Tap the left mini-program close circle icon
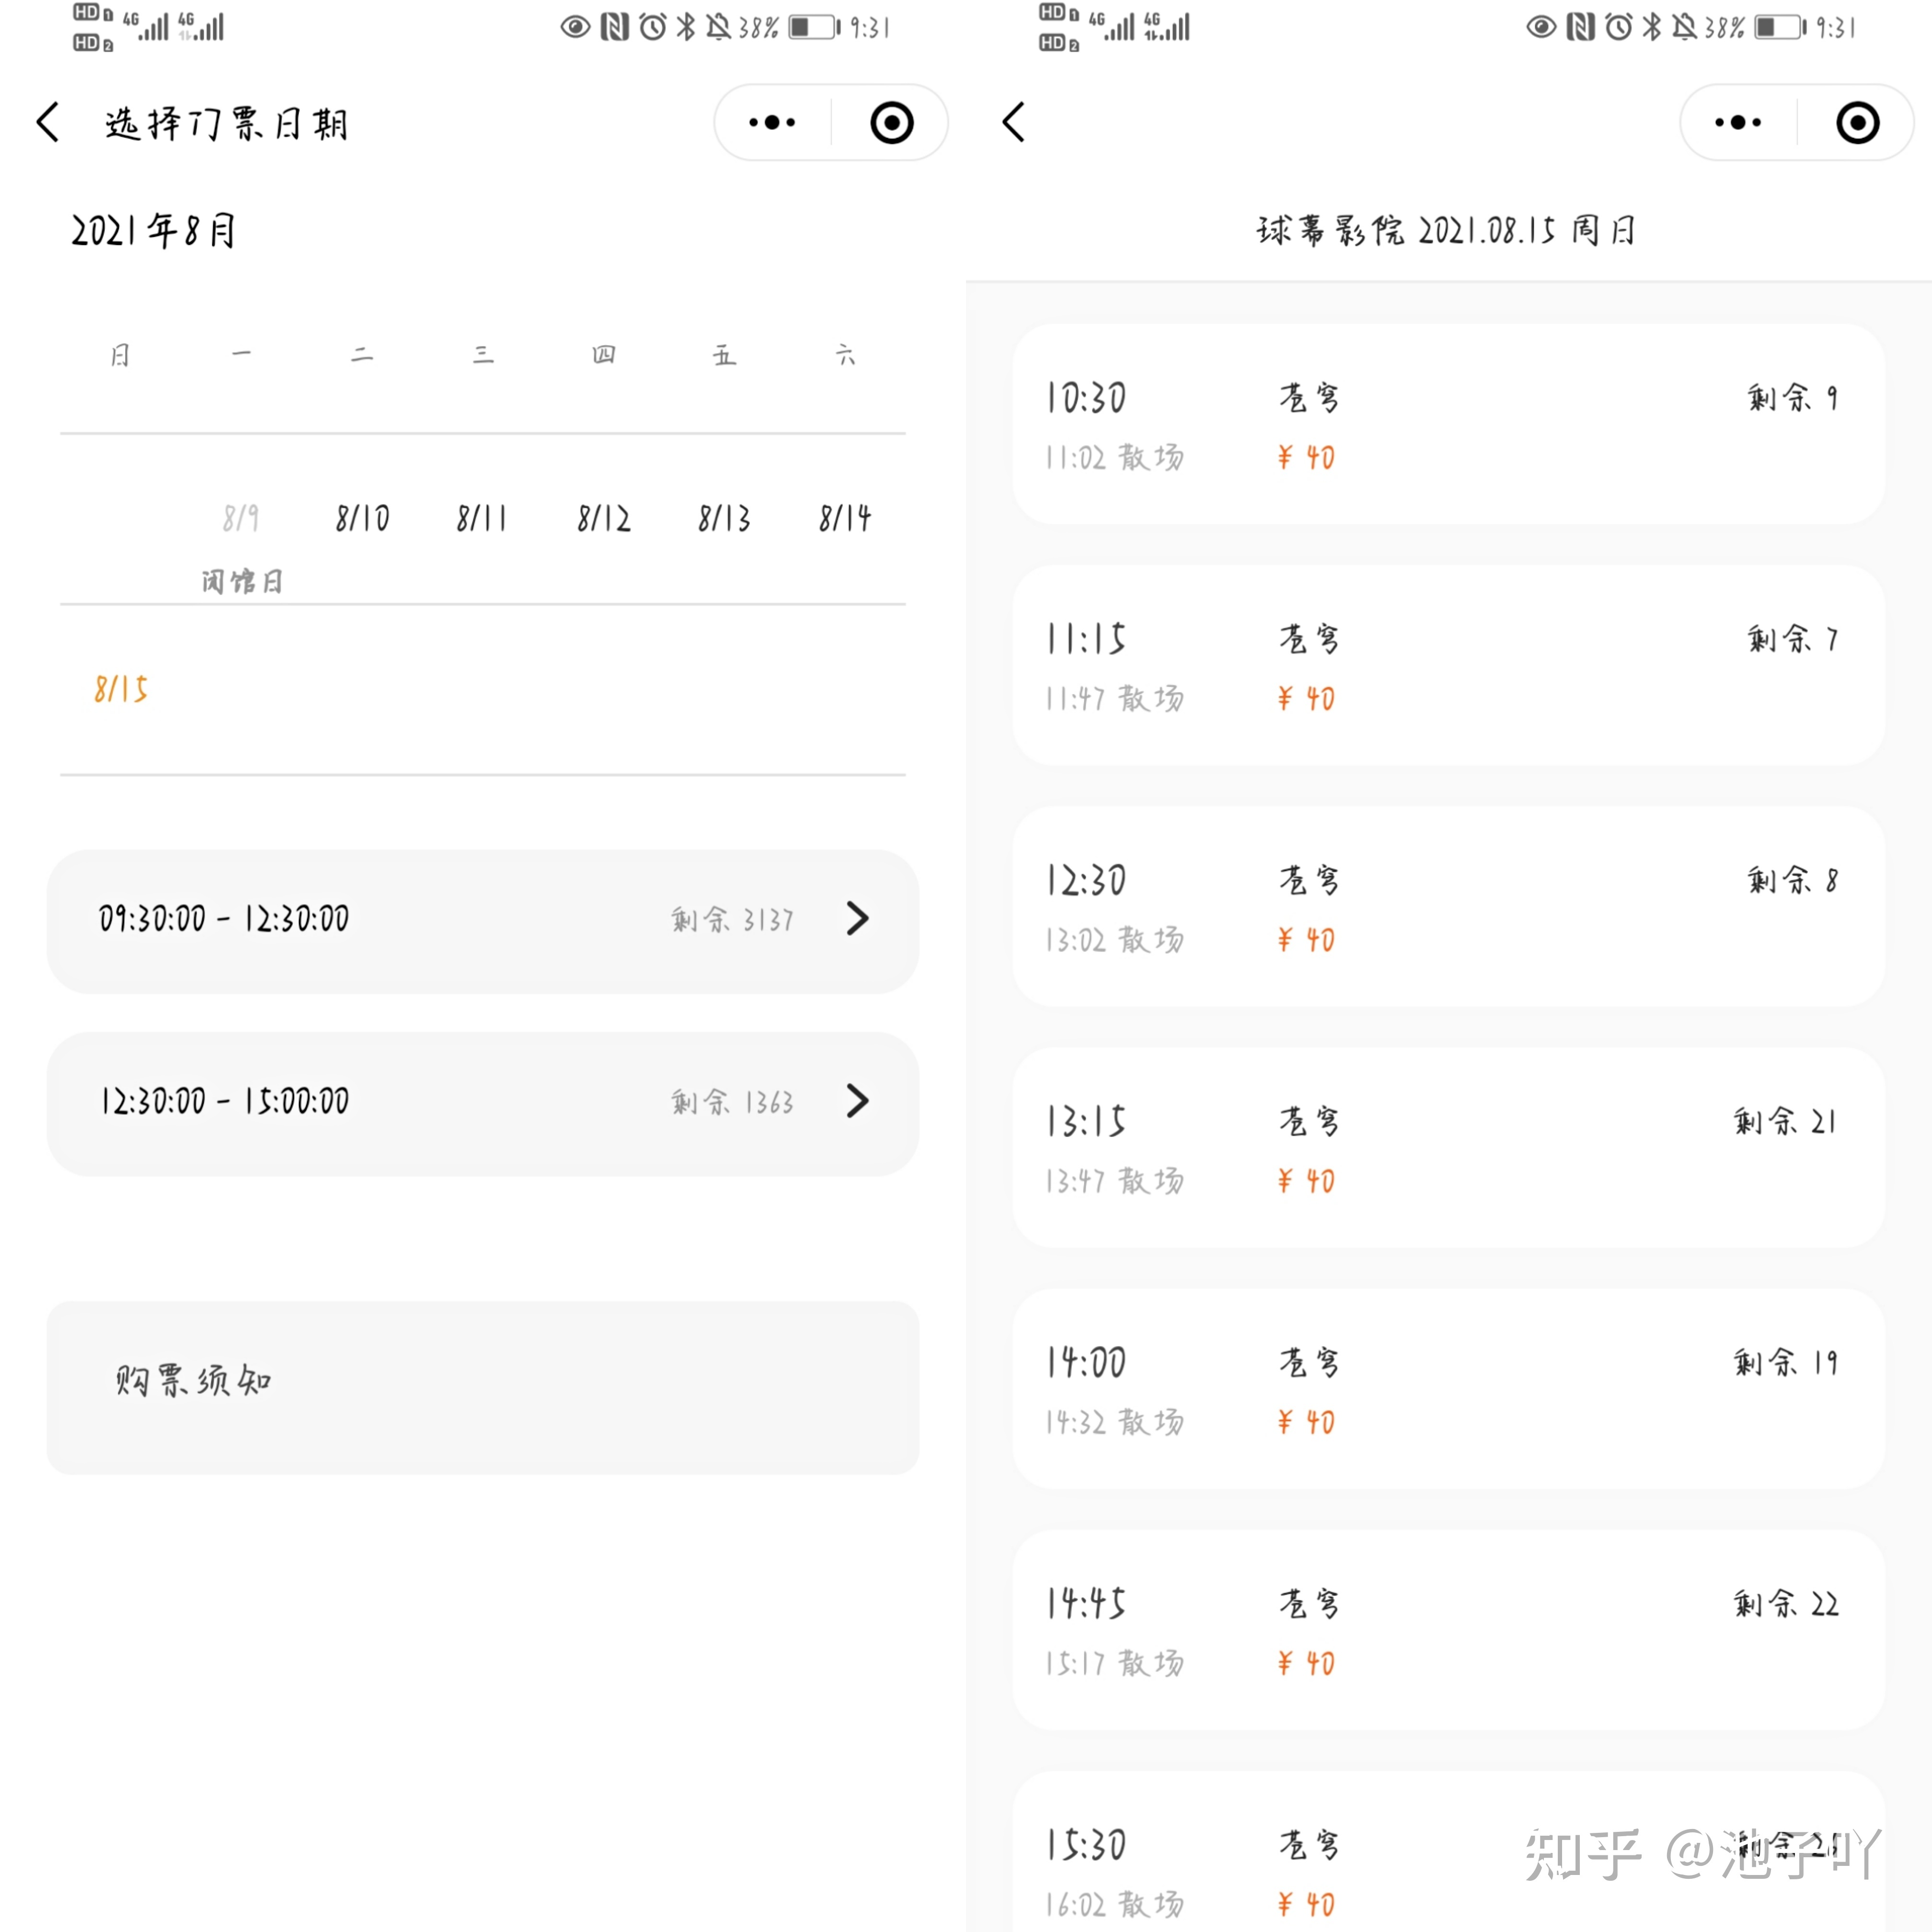This screenshot has height=1932, width=1932. pos(891,123)
